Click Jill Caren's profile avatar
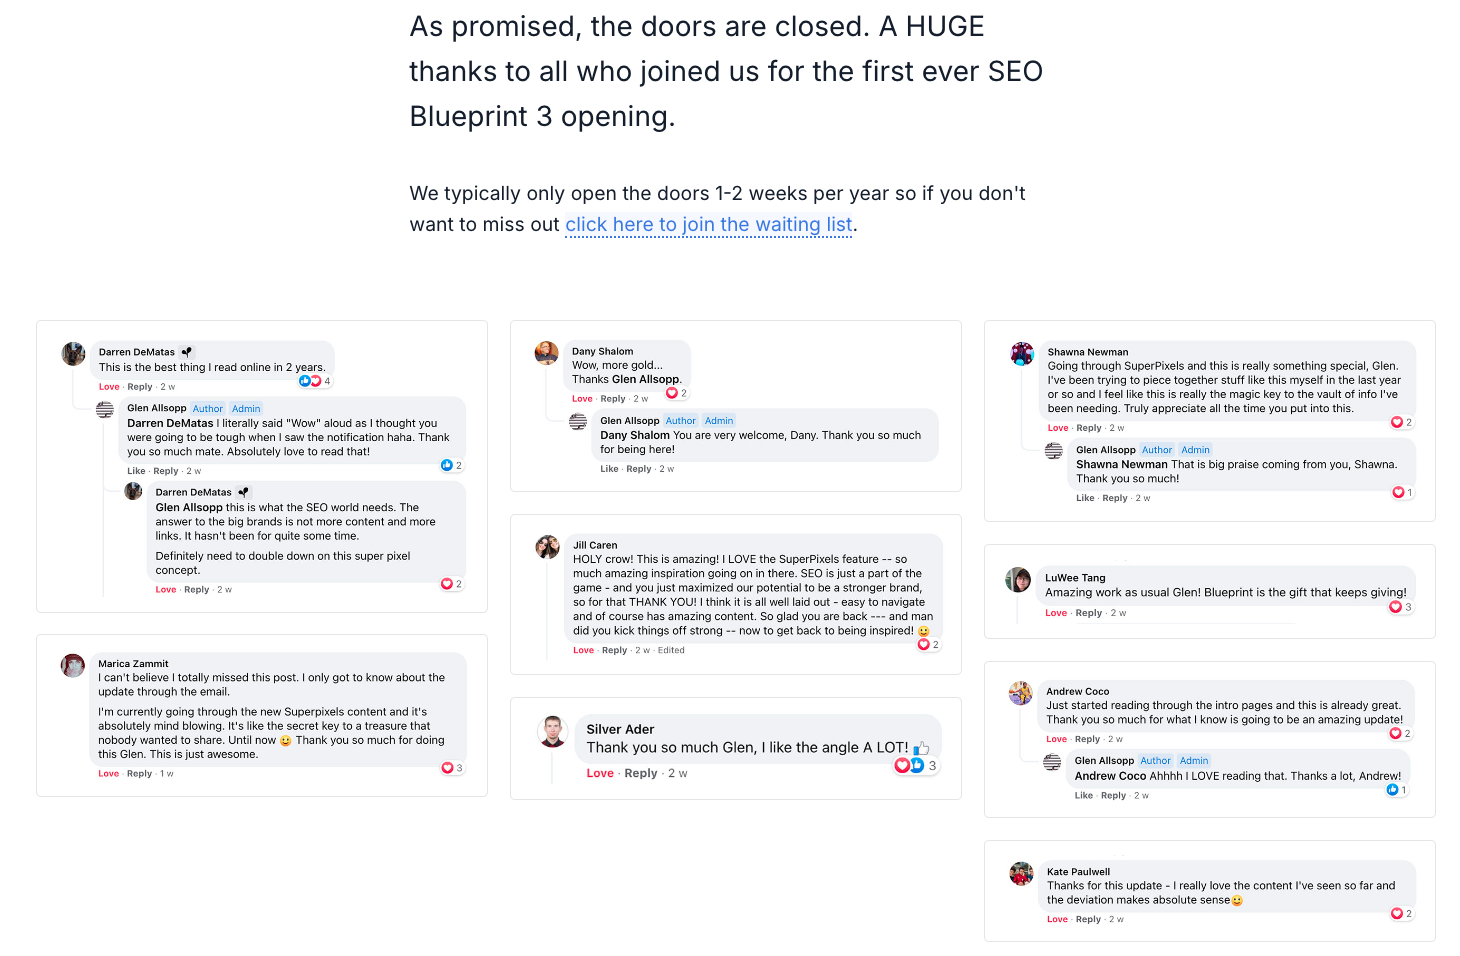The height and width of the screenshot is (956, 1460). tap(548, 546)
